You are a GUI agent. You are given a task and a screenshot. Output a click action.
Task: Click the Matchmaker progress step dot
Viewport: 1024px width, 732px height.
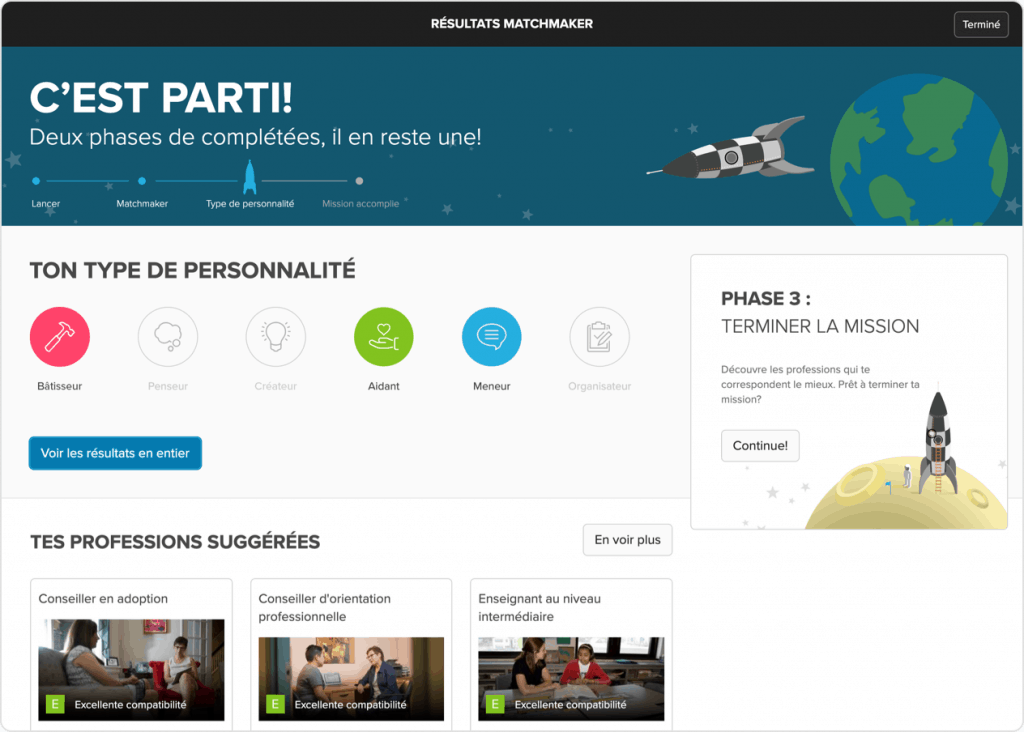(x=142, y=181)
